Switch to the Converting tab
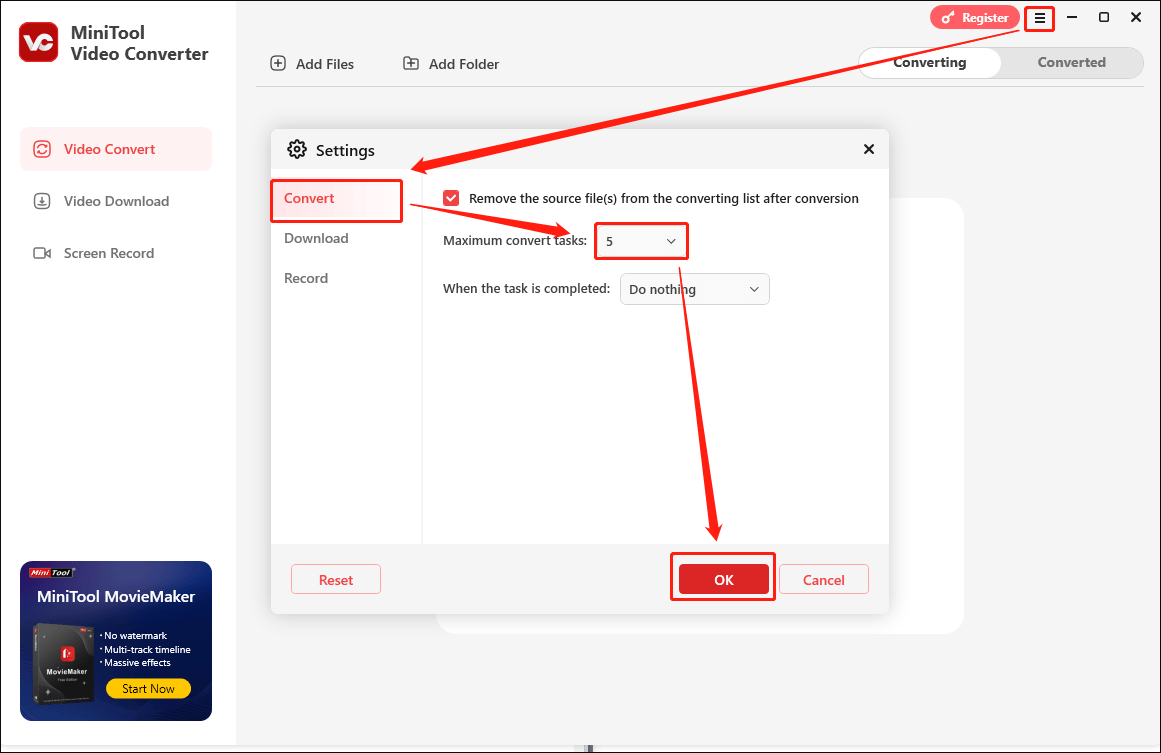Screen dimensions: 1161x753 [x=929, y=63]
